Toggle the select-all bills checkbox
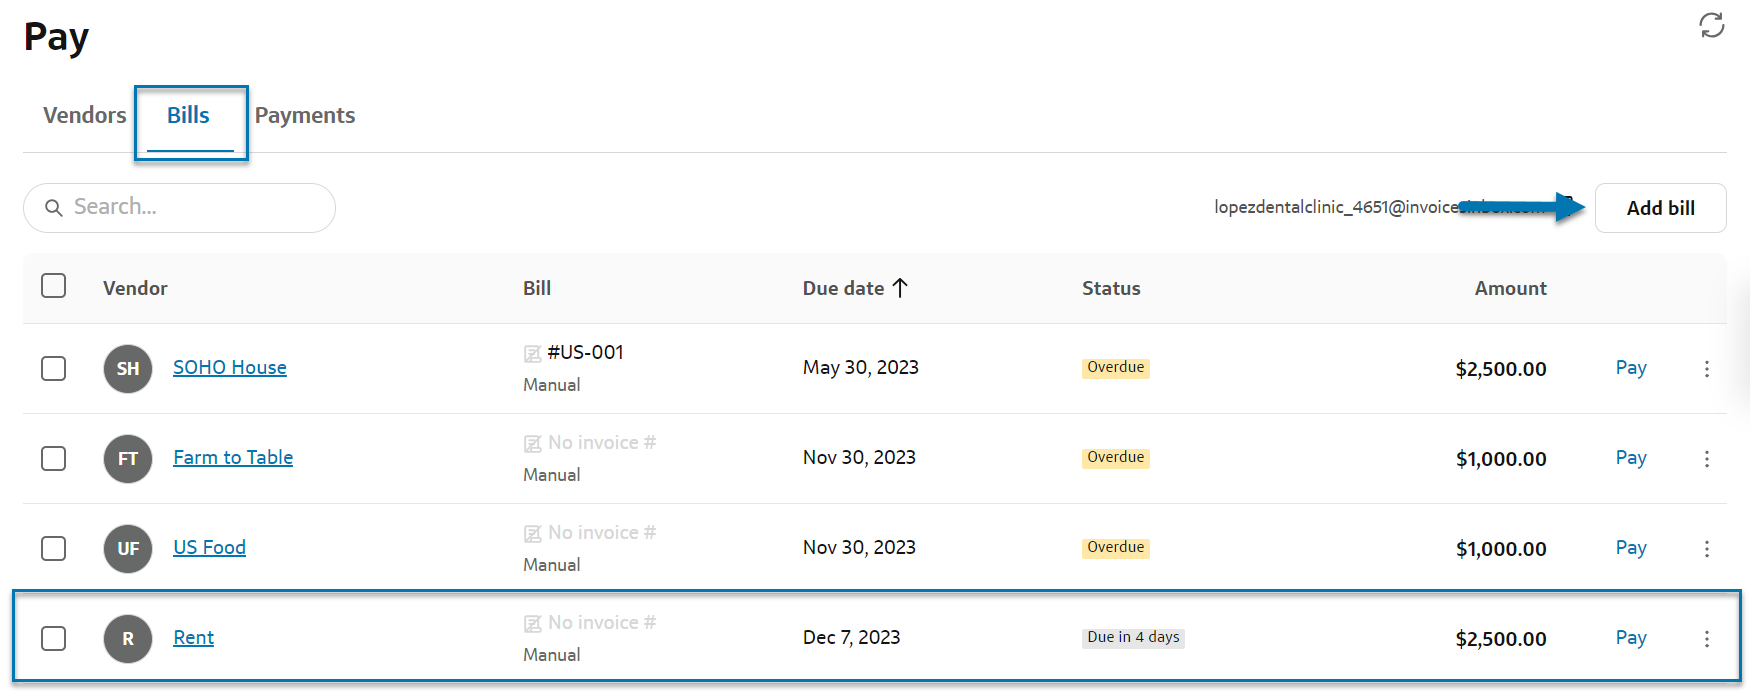Viewport: 1750px width, 700px height. coord(54,286)
